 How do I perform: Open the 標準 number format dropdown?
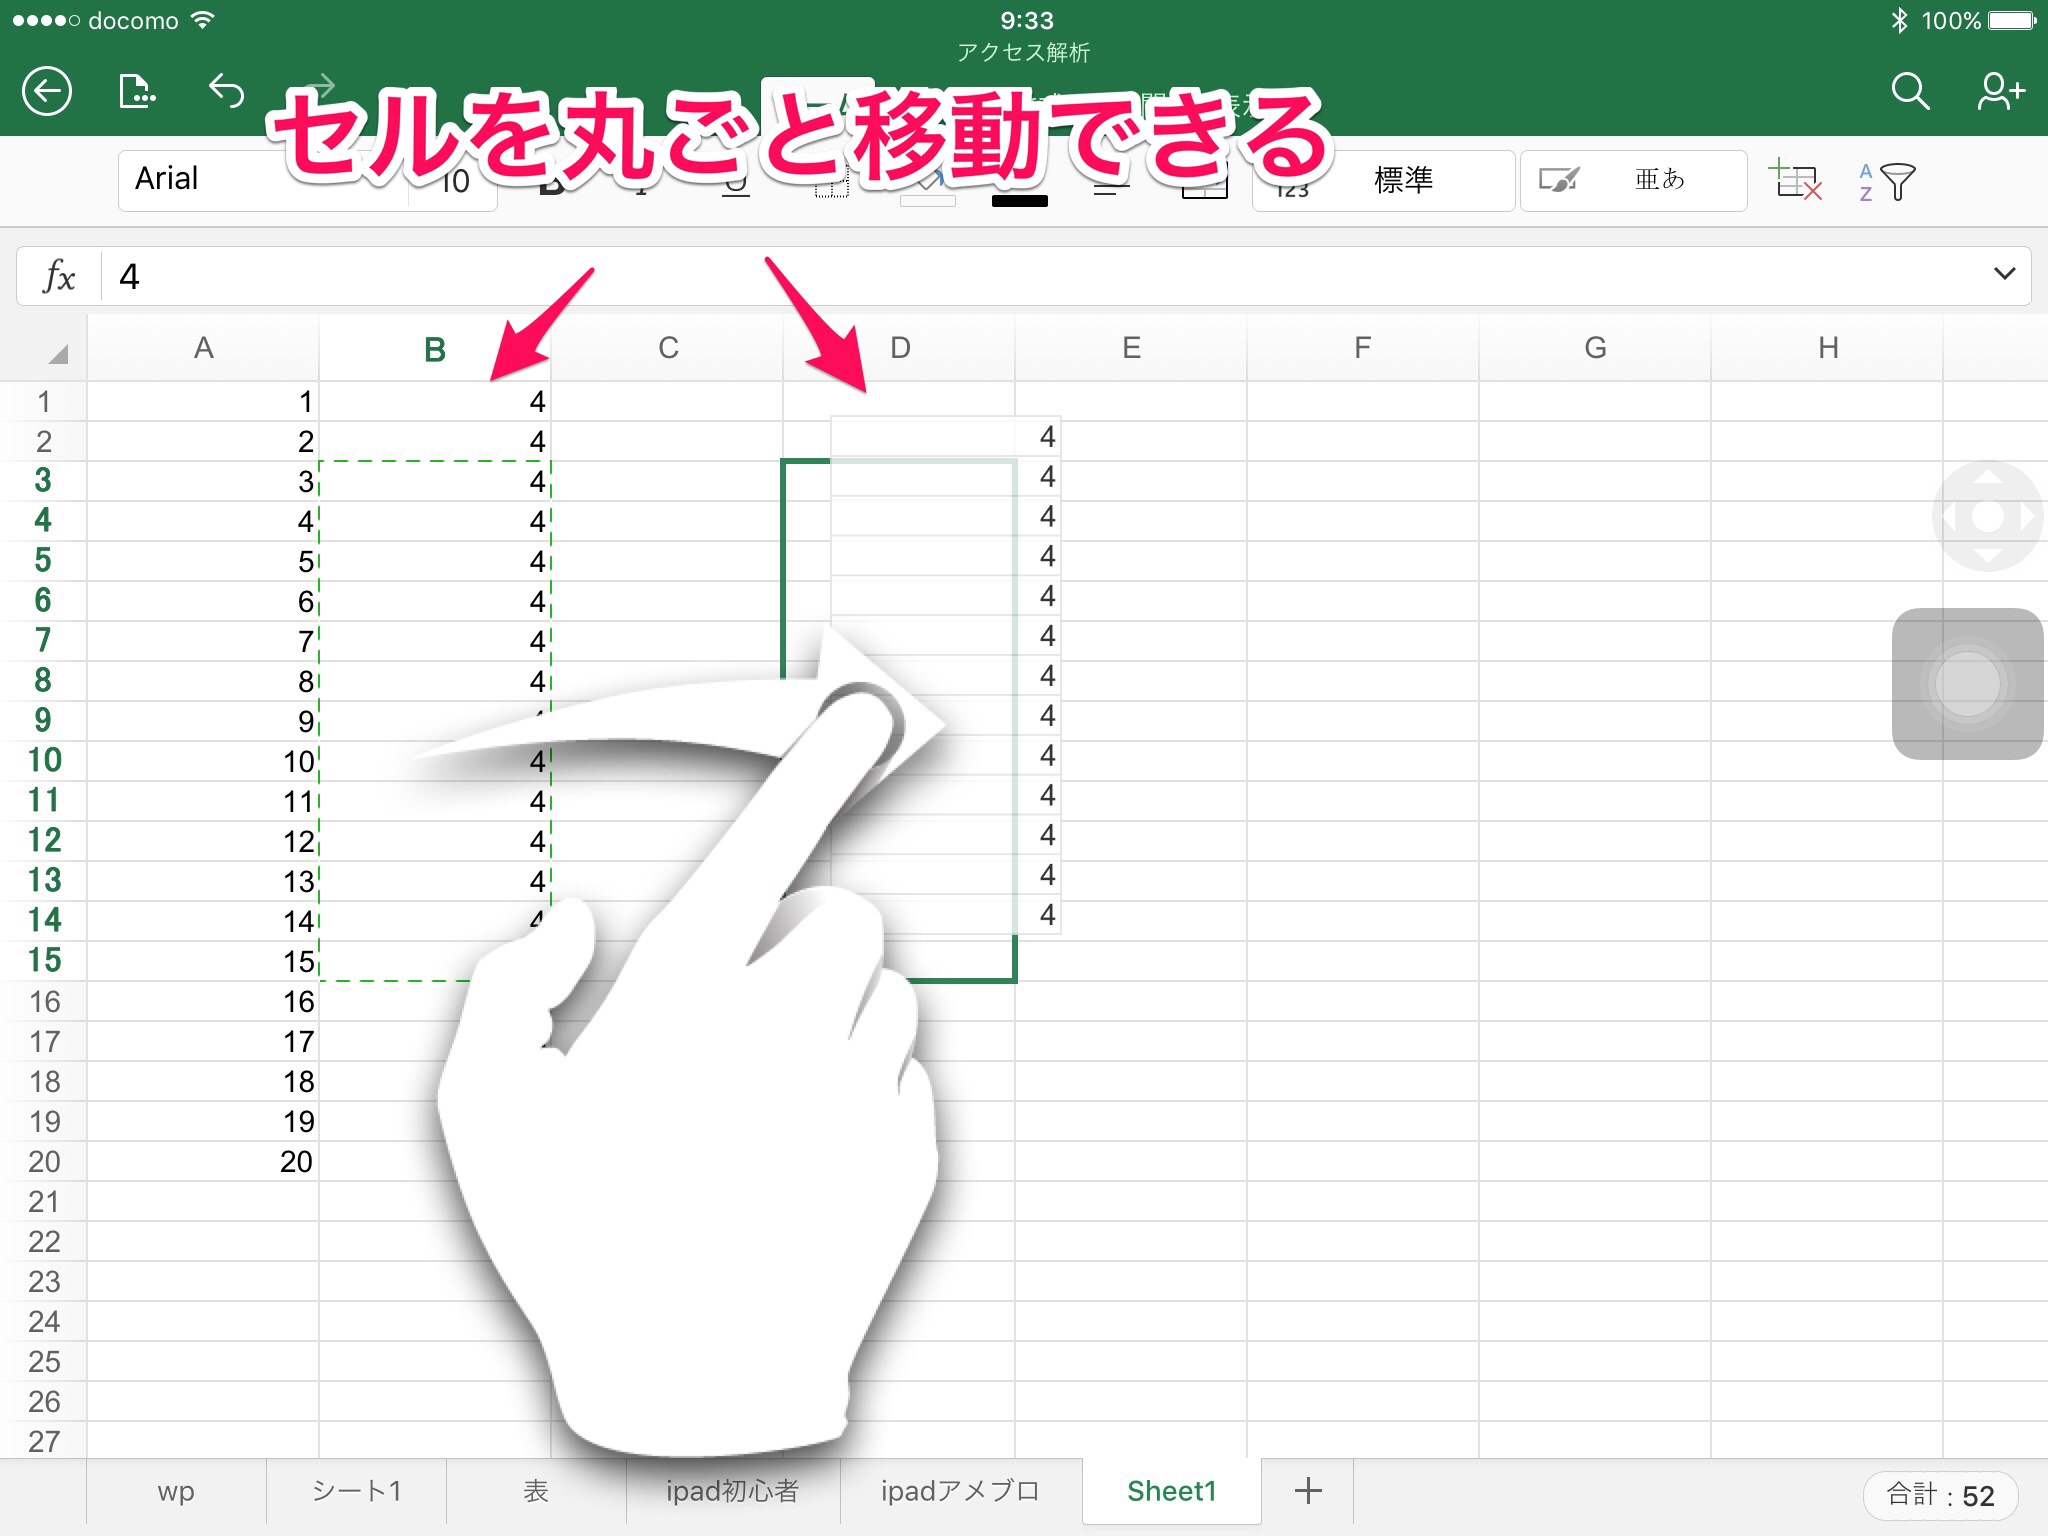click(1402, 181)
